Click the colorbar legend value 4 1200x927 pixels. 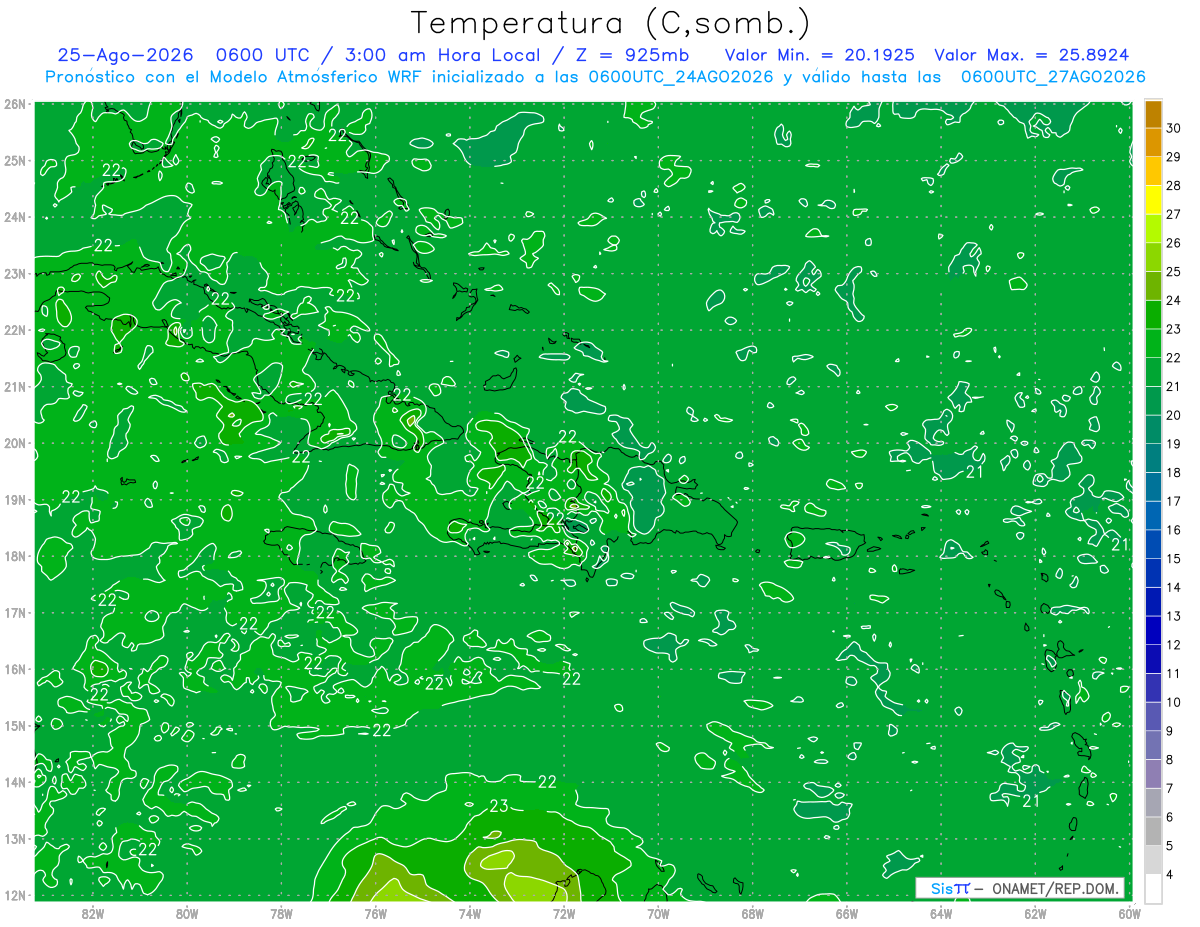1170,875
